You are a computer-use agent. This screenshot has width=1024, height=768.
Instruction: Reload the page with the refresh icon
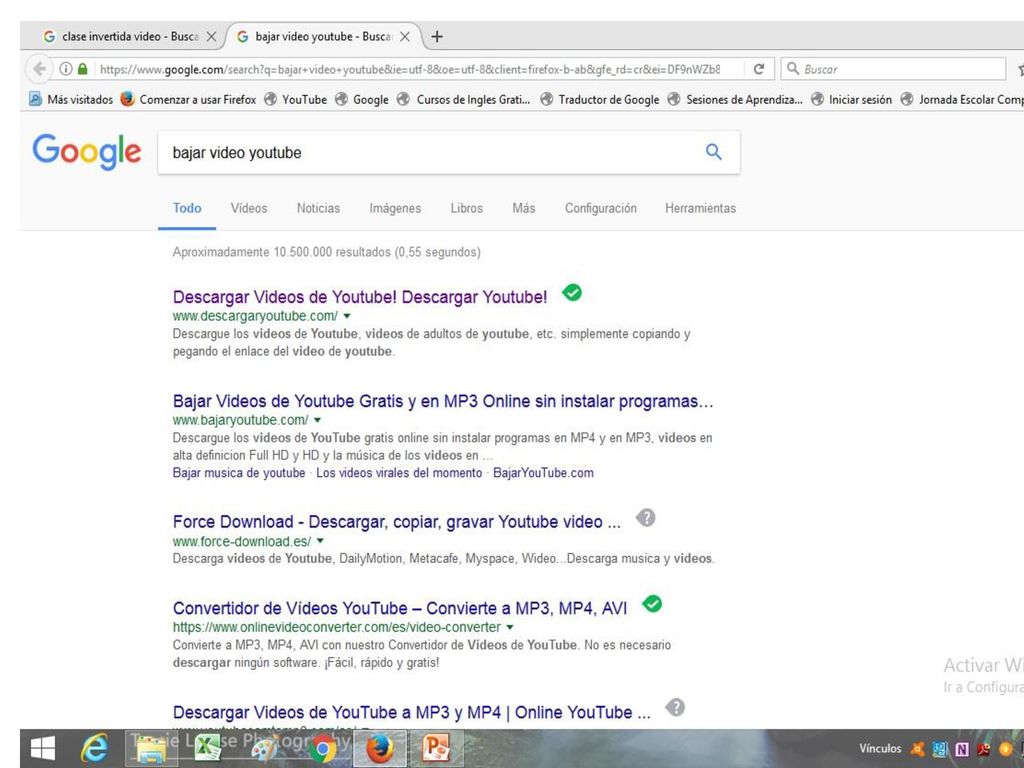click(759, 69)
